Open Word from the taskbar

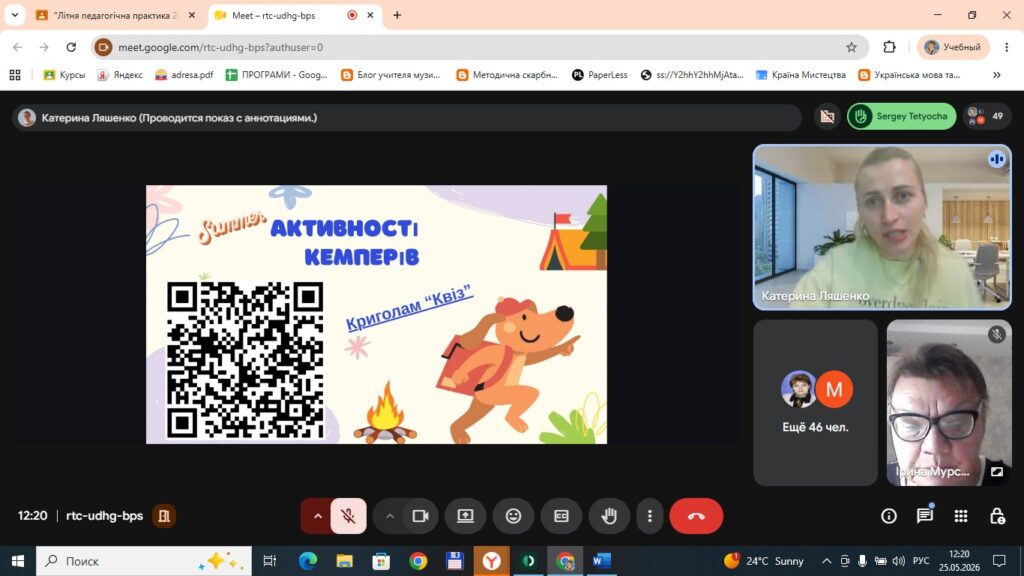pyautogui.click(x=601, y=561)
